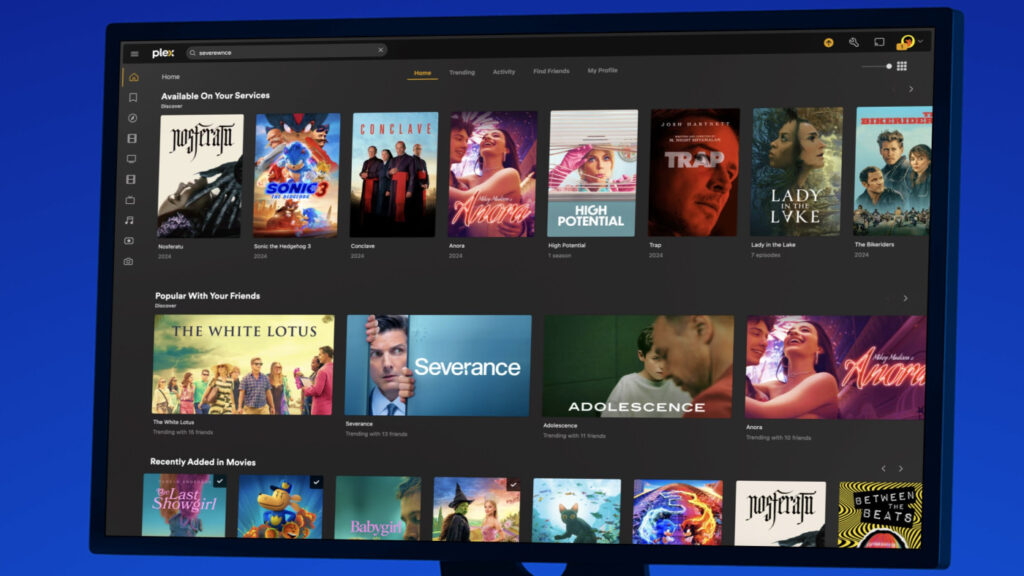Show next items in Popular With Your Friends
The image size is (1024, 576).
coord(905,298)
